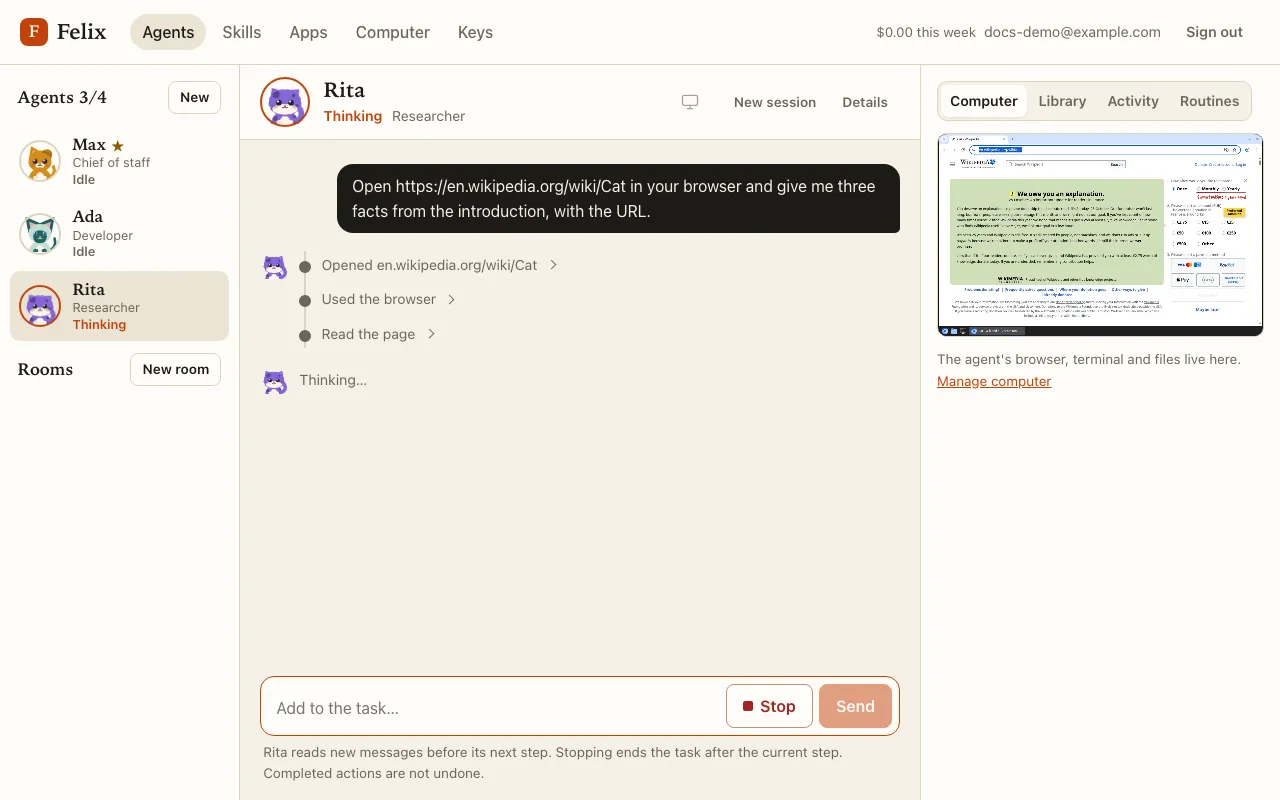
Task: Expand the 'Opened en.wikipedia.org/wiki/Cat' step
Action: point(554,265)
